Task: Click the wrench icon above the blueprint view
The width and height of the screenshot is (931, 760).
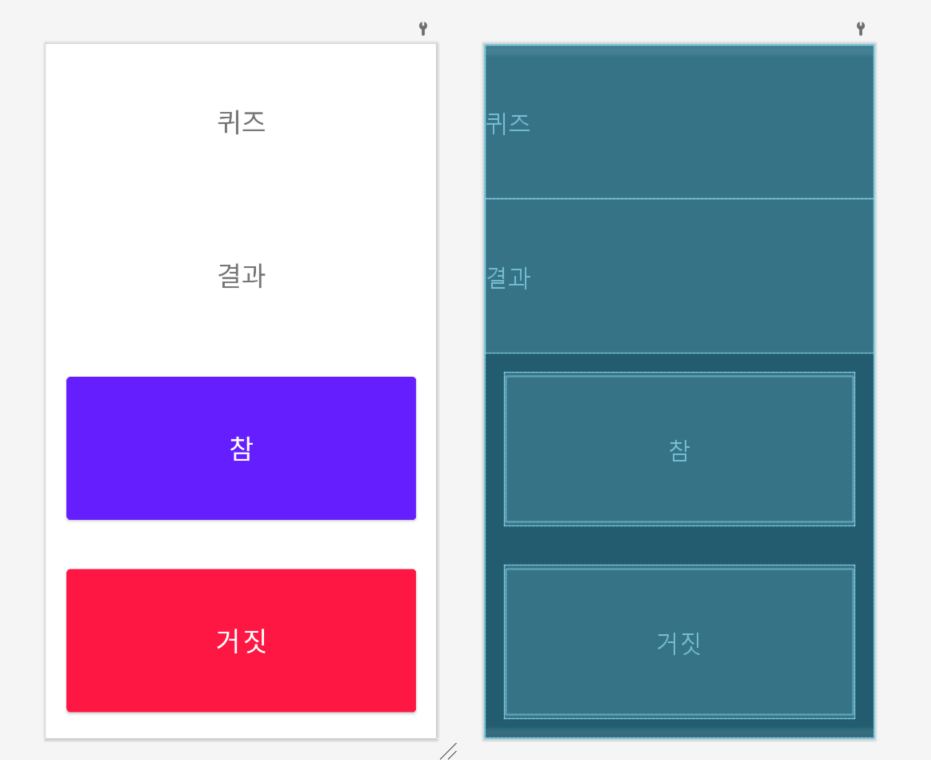Action: tap(860, 28)
